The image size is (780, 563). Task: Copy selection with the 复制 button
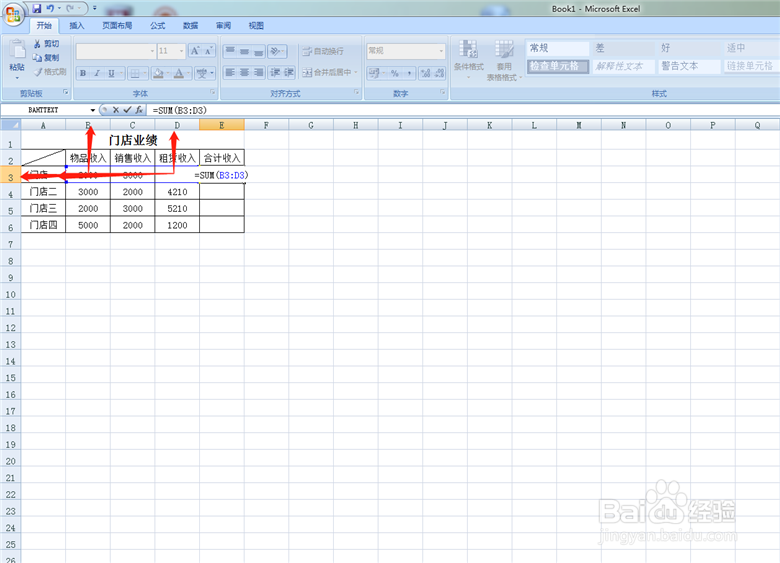point(46,58)
